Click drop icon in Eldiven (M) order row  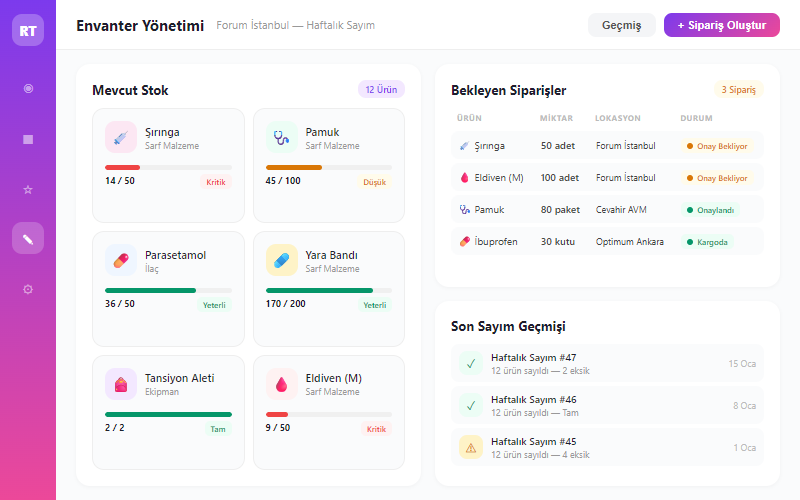464,178
